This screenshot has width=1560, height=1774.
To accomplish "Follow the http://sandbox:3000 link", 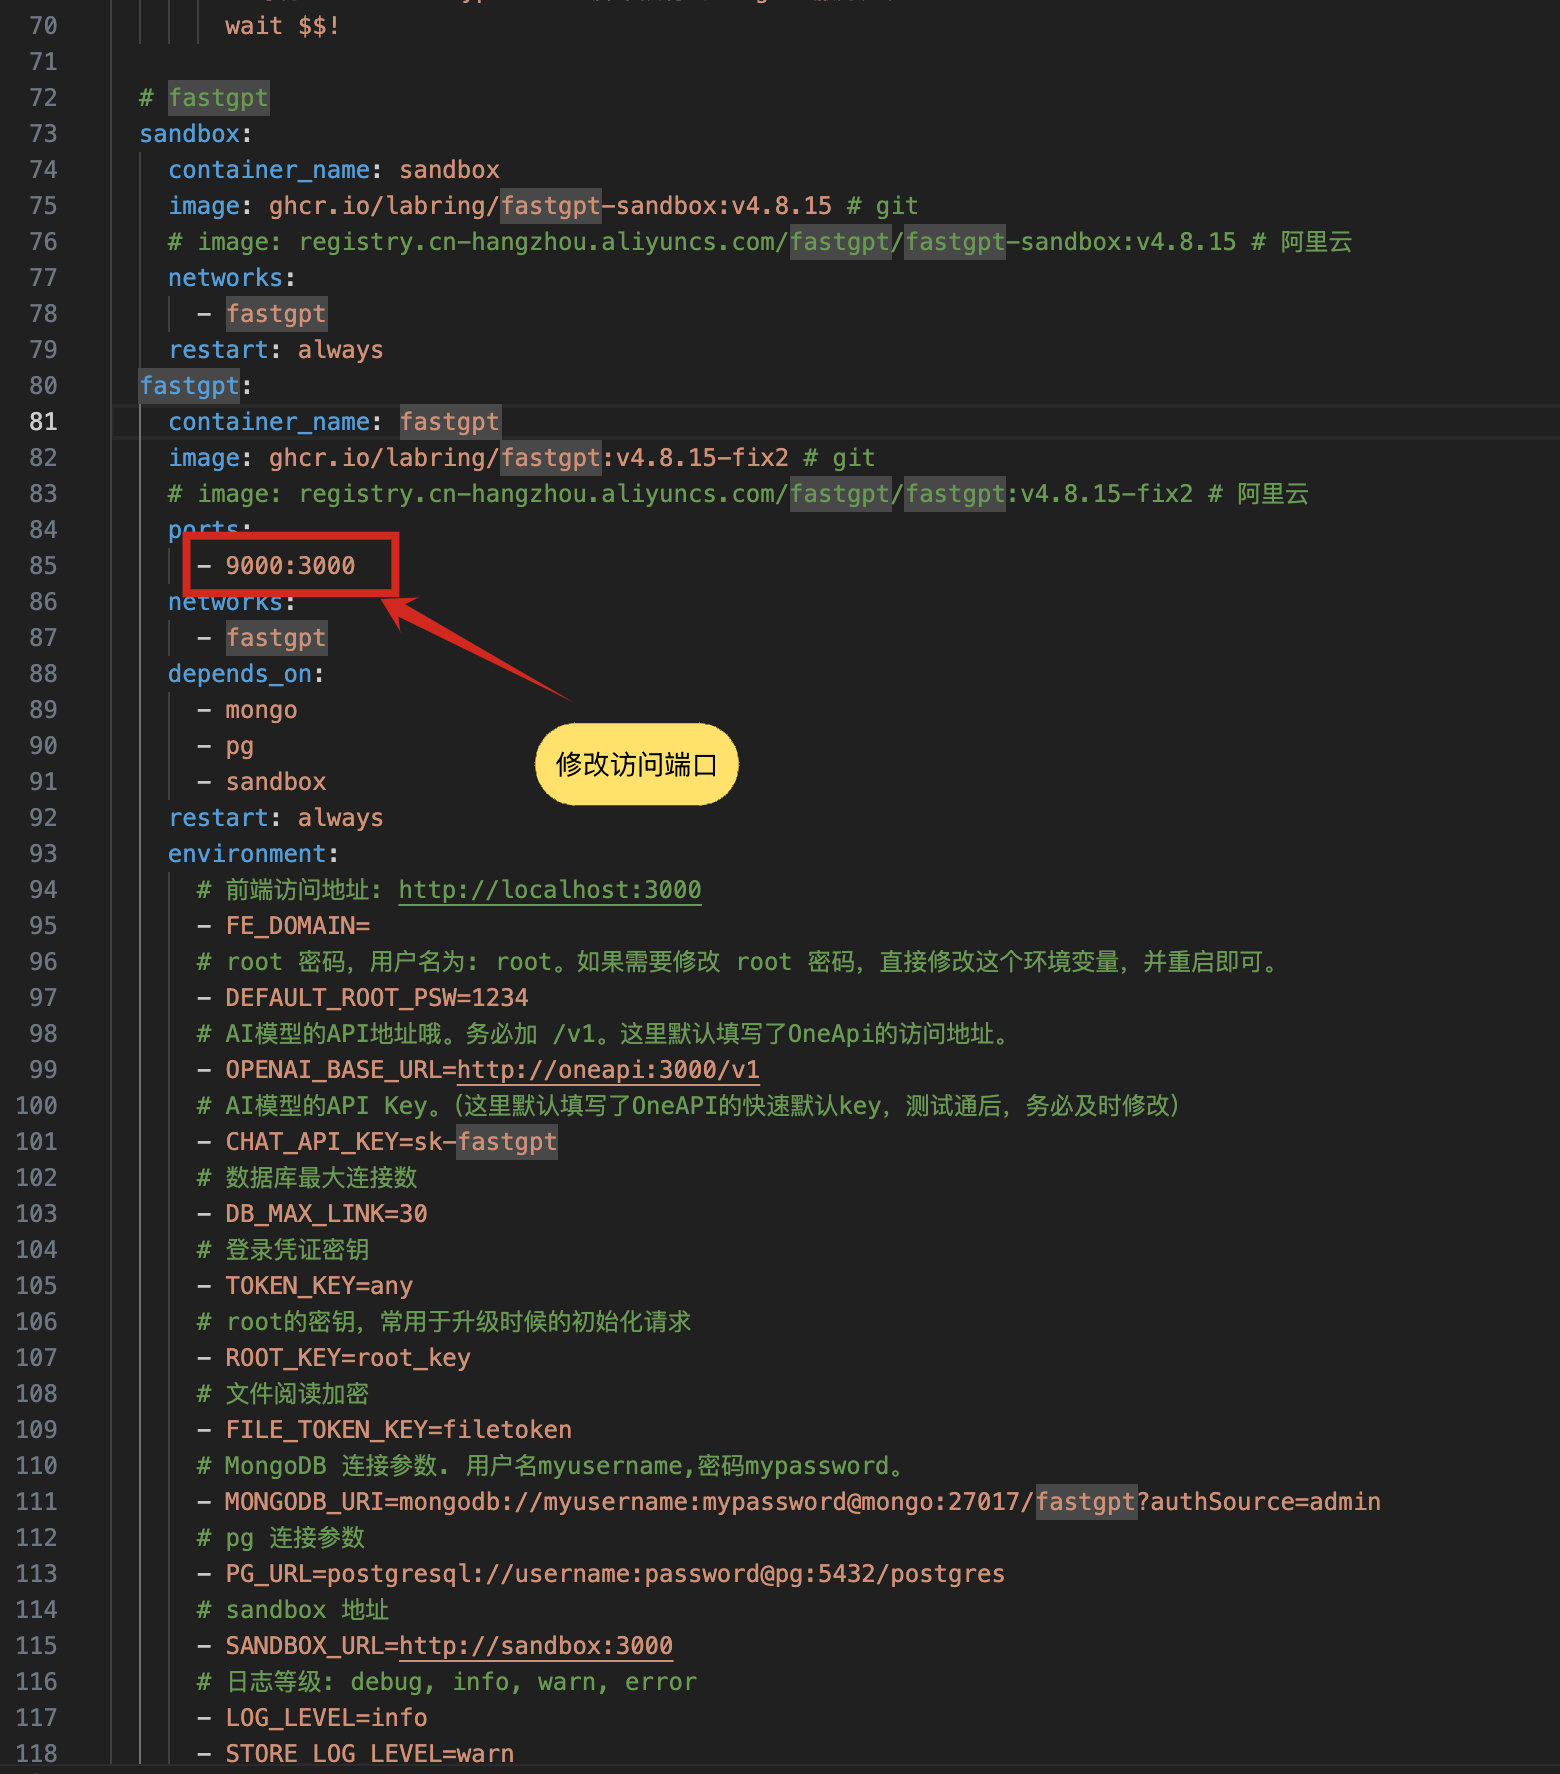I will (x=535, y=1646).
